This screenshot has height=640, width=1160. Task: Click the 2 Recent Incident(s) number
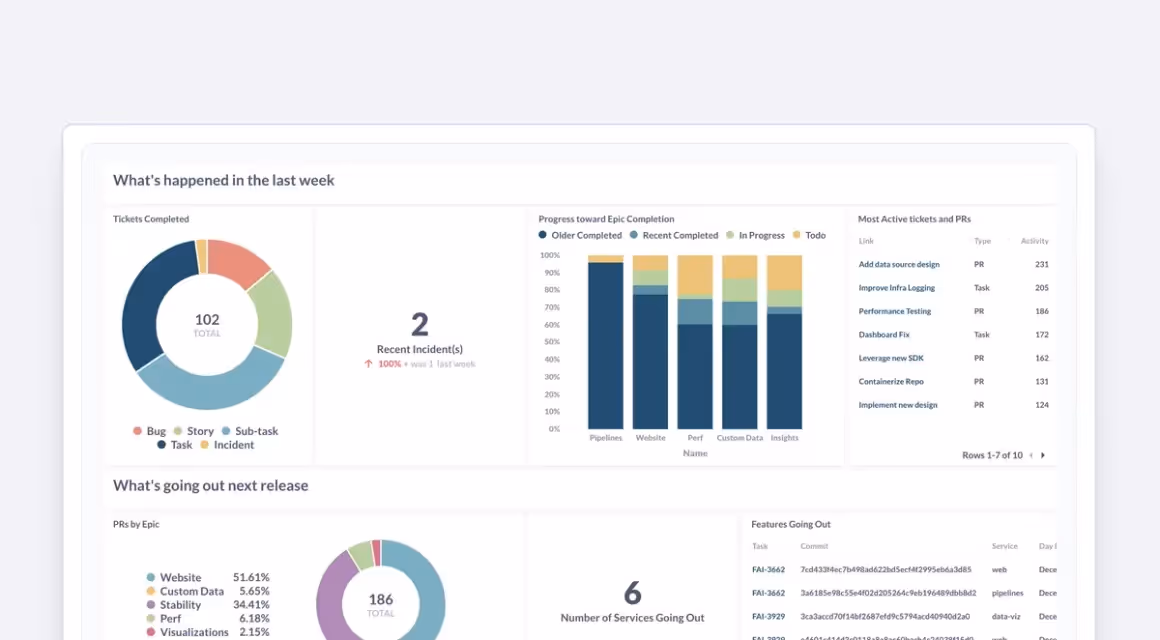[419, 325]
